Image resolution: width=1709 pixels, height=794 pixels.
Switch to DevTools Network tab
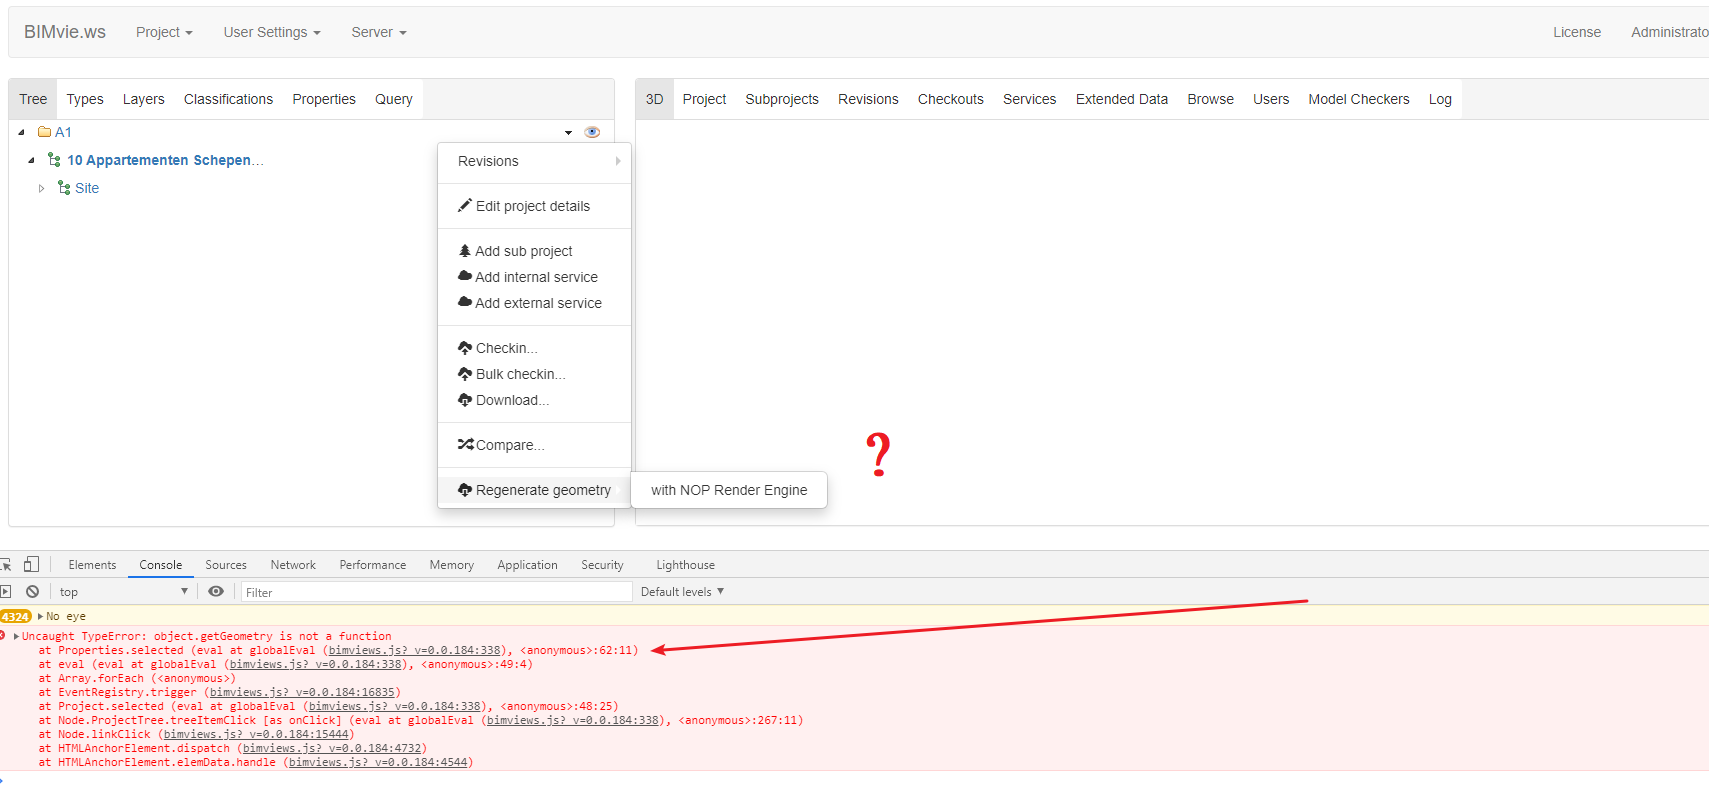pyautogui.click(x=293, y=564)
